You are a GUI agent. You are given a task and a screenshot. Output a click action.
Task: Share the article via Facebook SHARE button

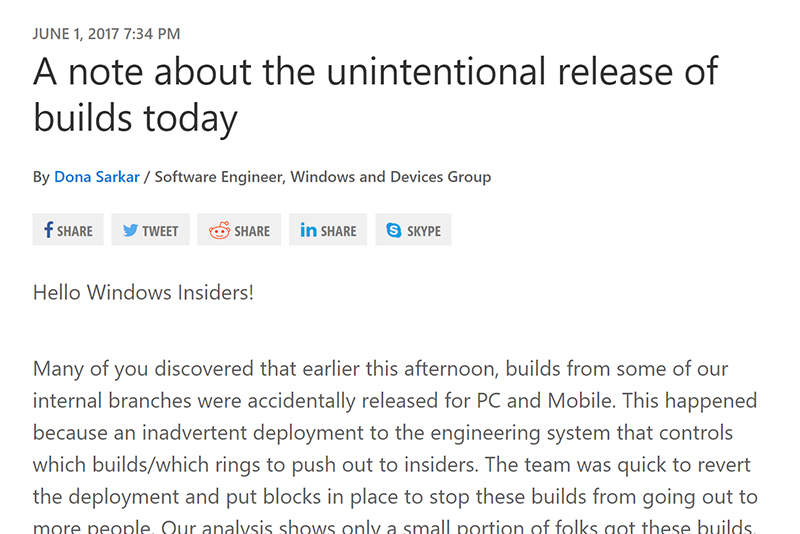pyautogui.click(x=68, y=230)
